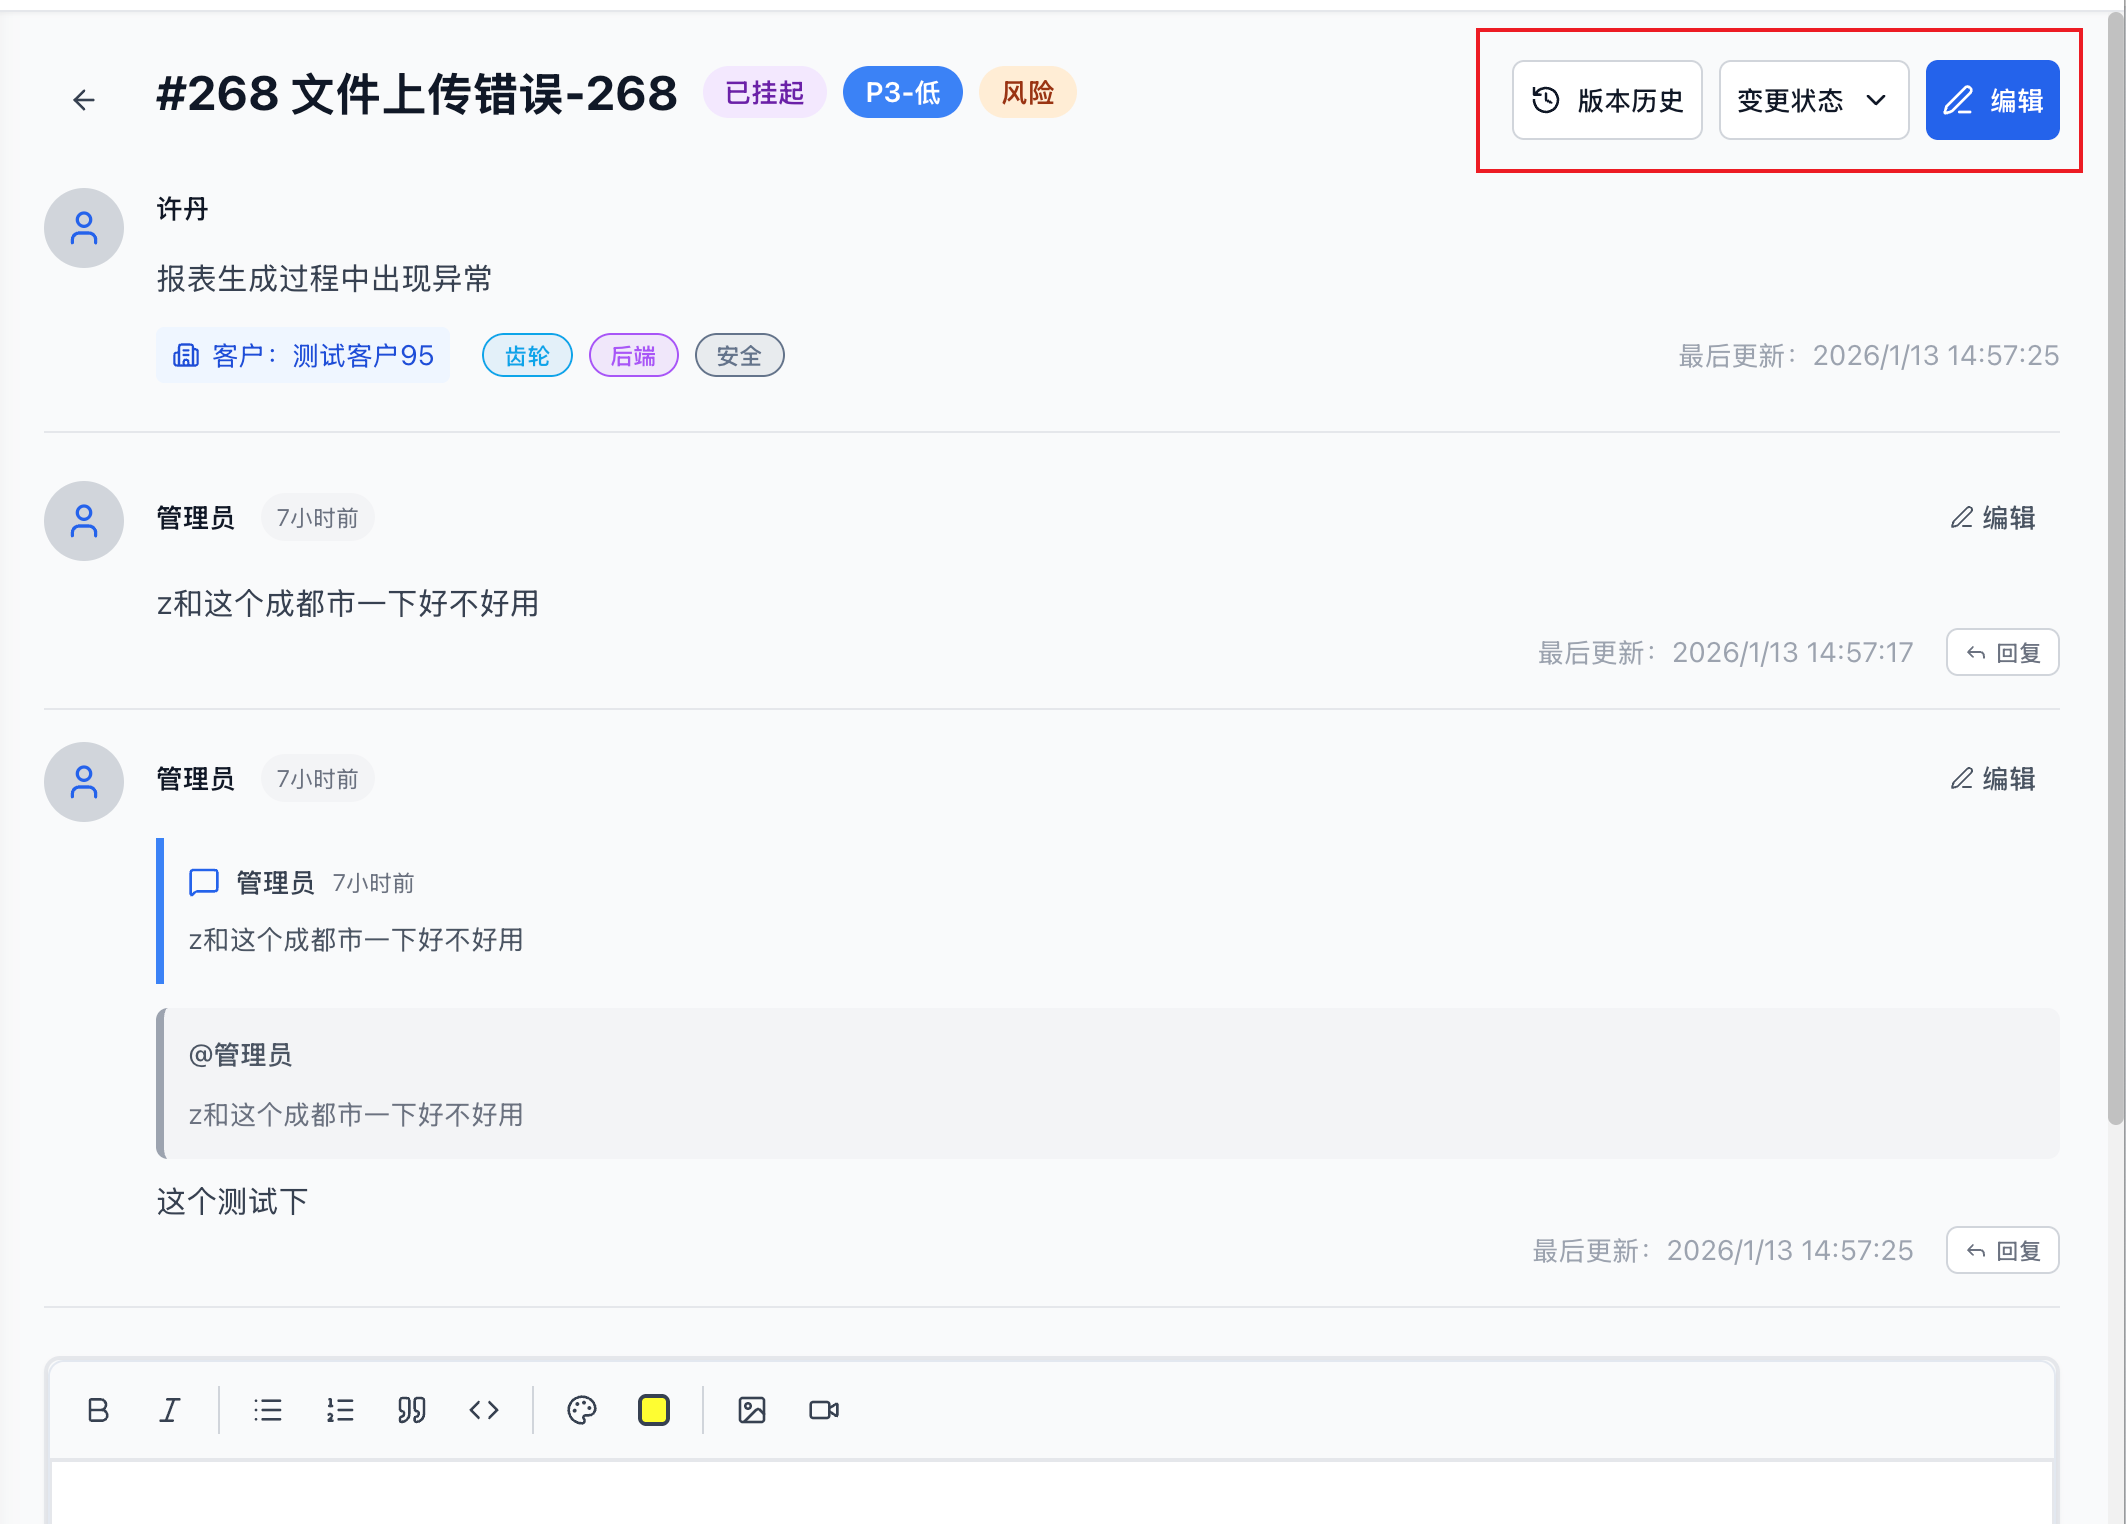Image resolution: width=2126 pixels, height=1524 pixels.
Task: Open the 变更状态 dropdown
Action: click(x=1813, y=100)
